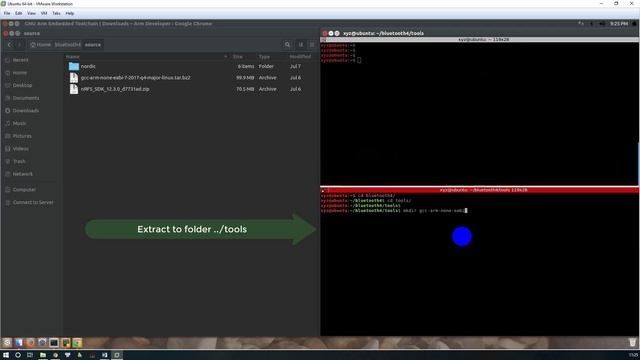Viewport: 640px width, 360px height.
Task: Sort files by the Size column
Action: click(x=238, y=57)
